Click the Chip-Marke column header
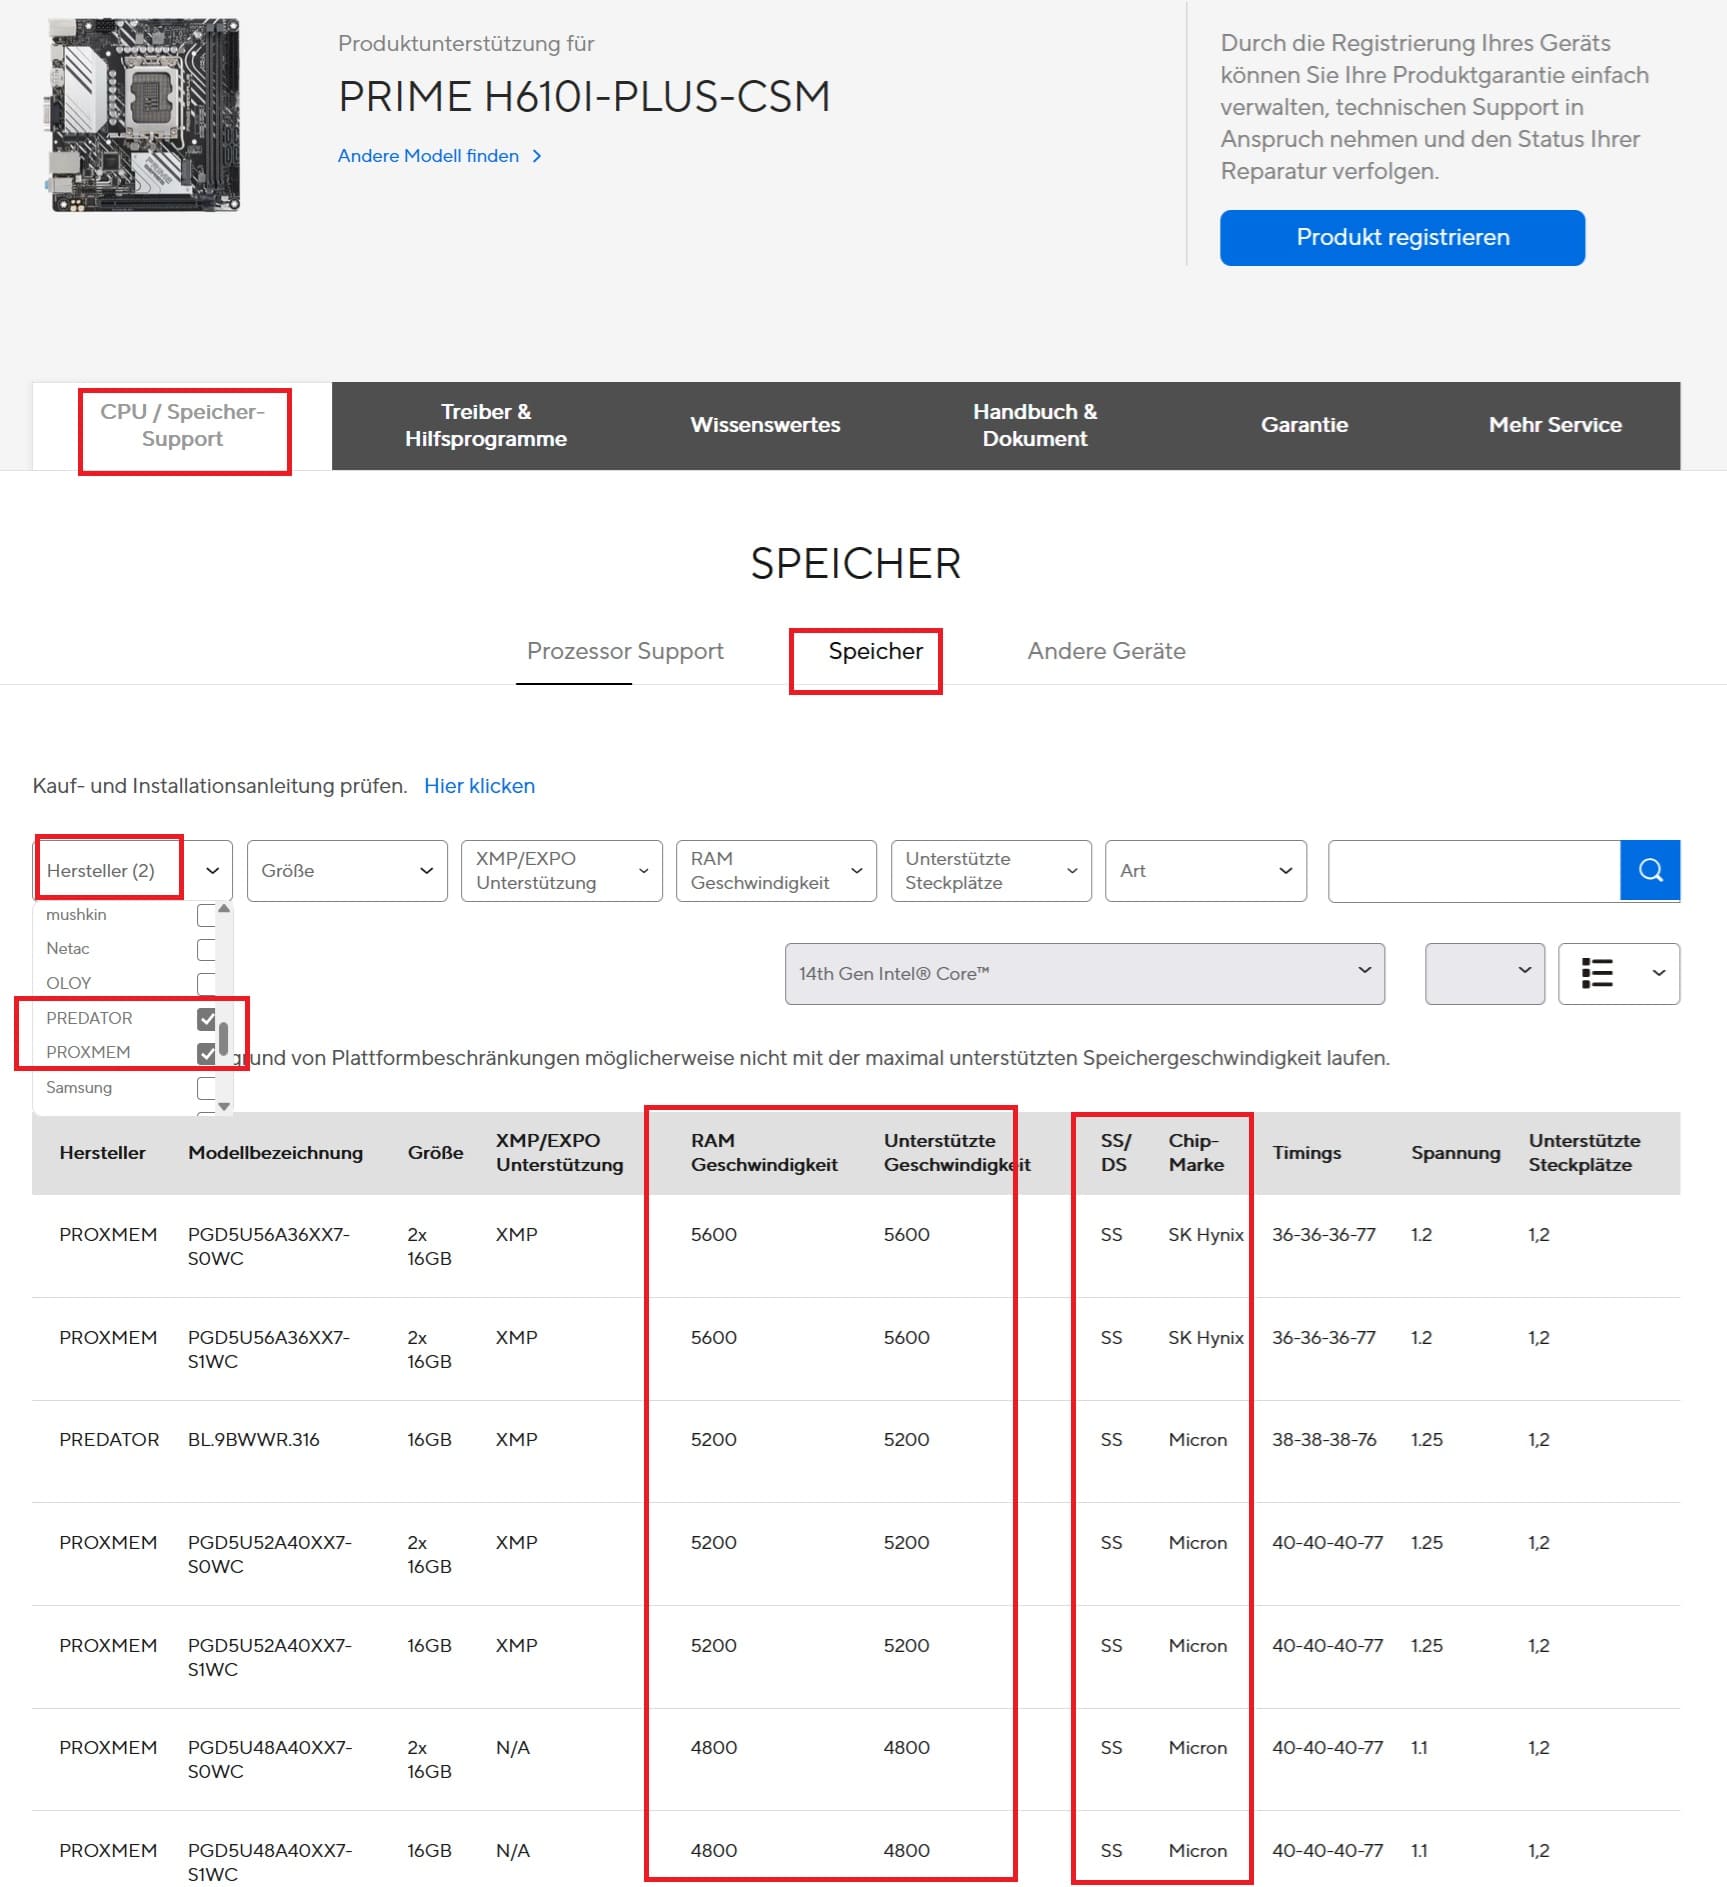 point(1196,1153)
